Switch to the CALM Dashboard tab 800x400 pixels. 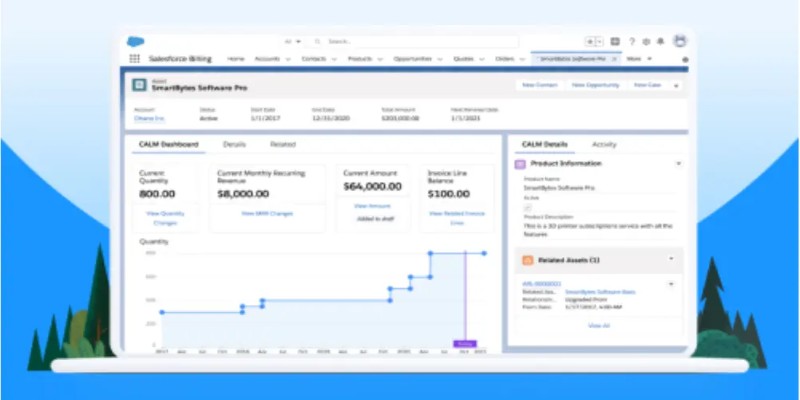168,144
